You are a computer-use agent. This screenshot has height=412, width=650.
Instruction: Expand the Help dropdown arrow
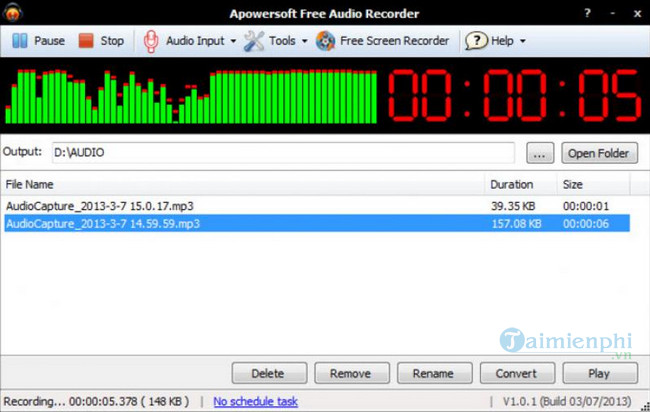coord(523,41)
